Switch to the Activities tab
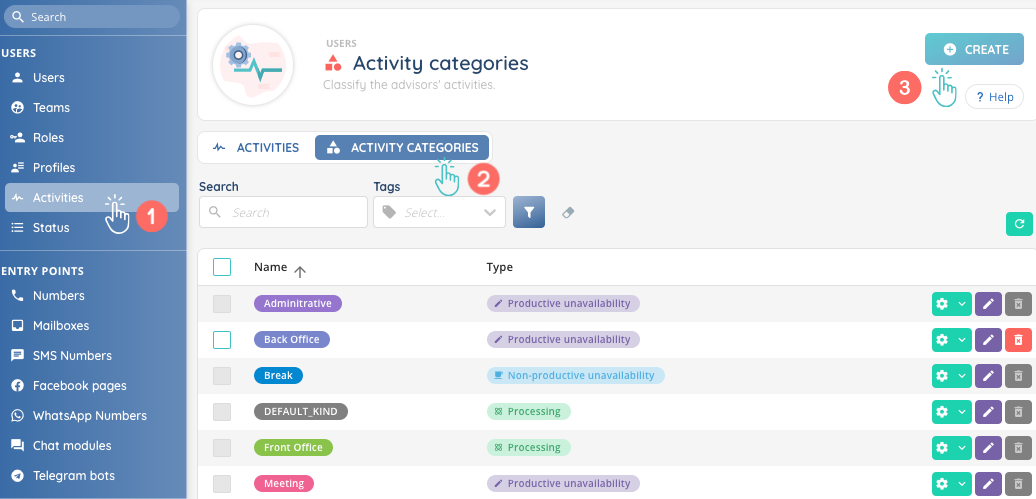Screen dimensions: 1036x499 257,148
